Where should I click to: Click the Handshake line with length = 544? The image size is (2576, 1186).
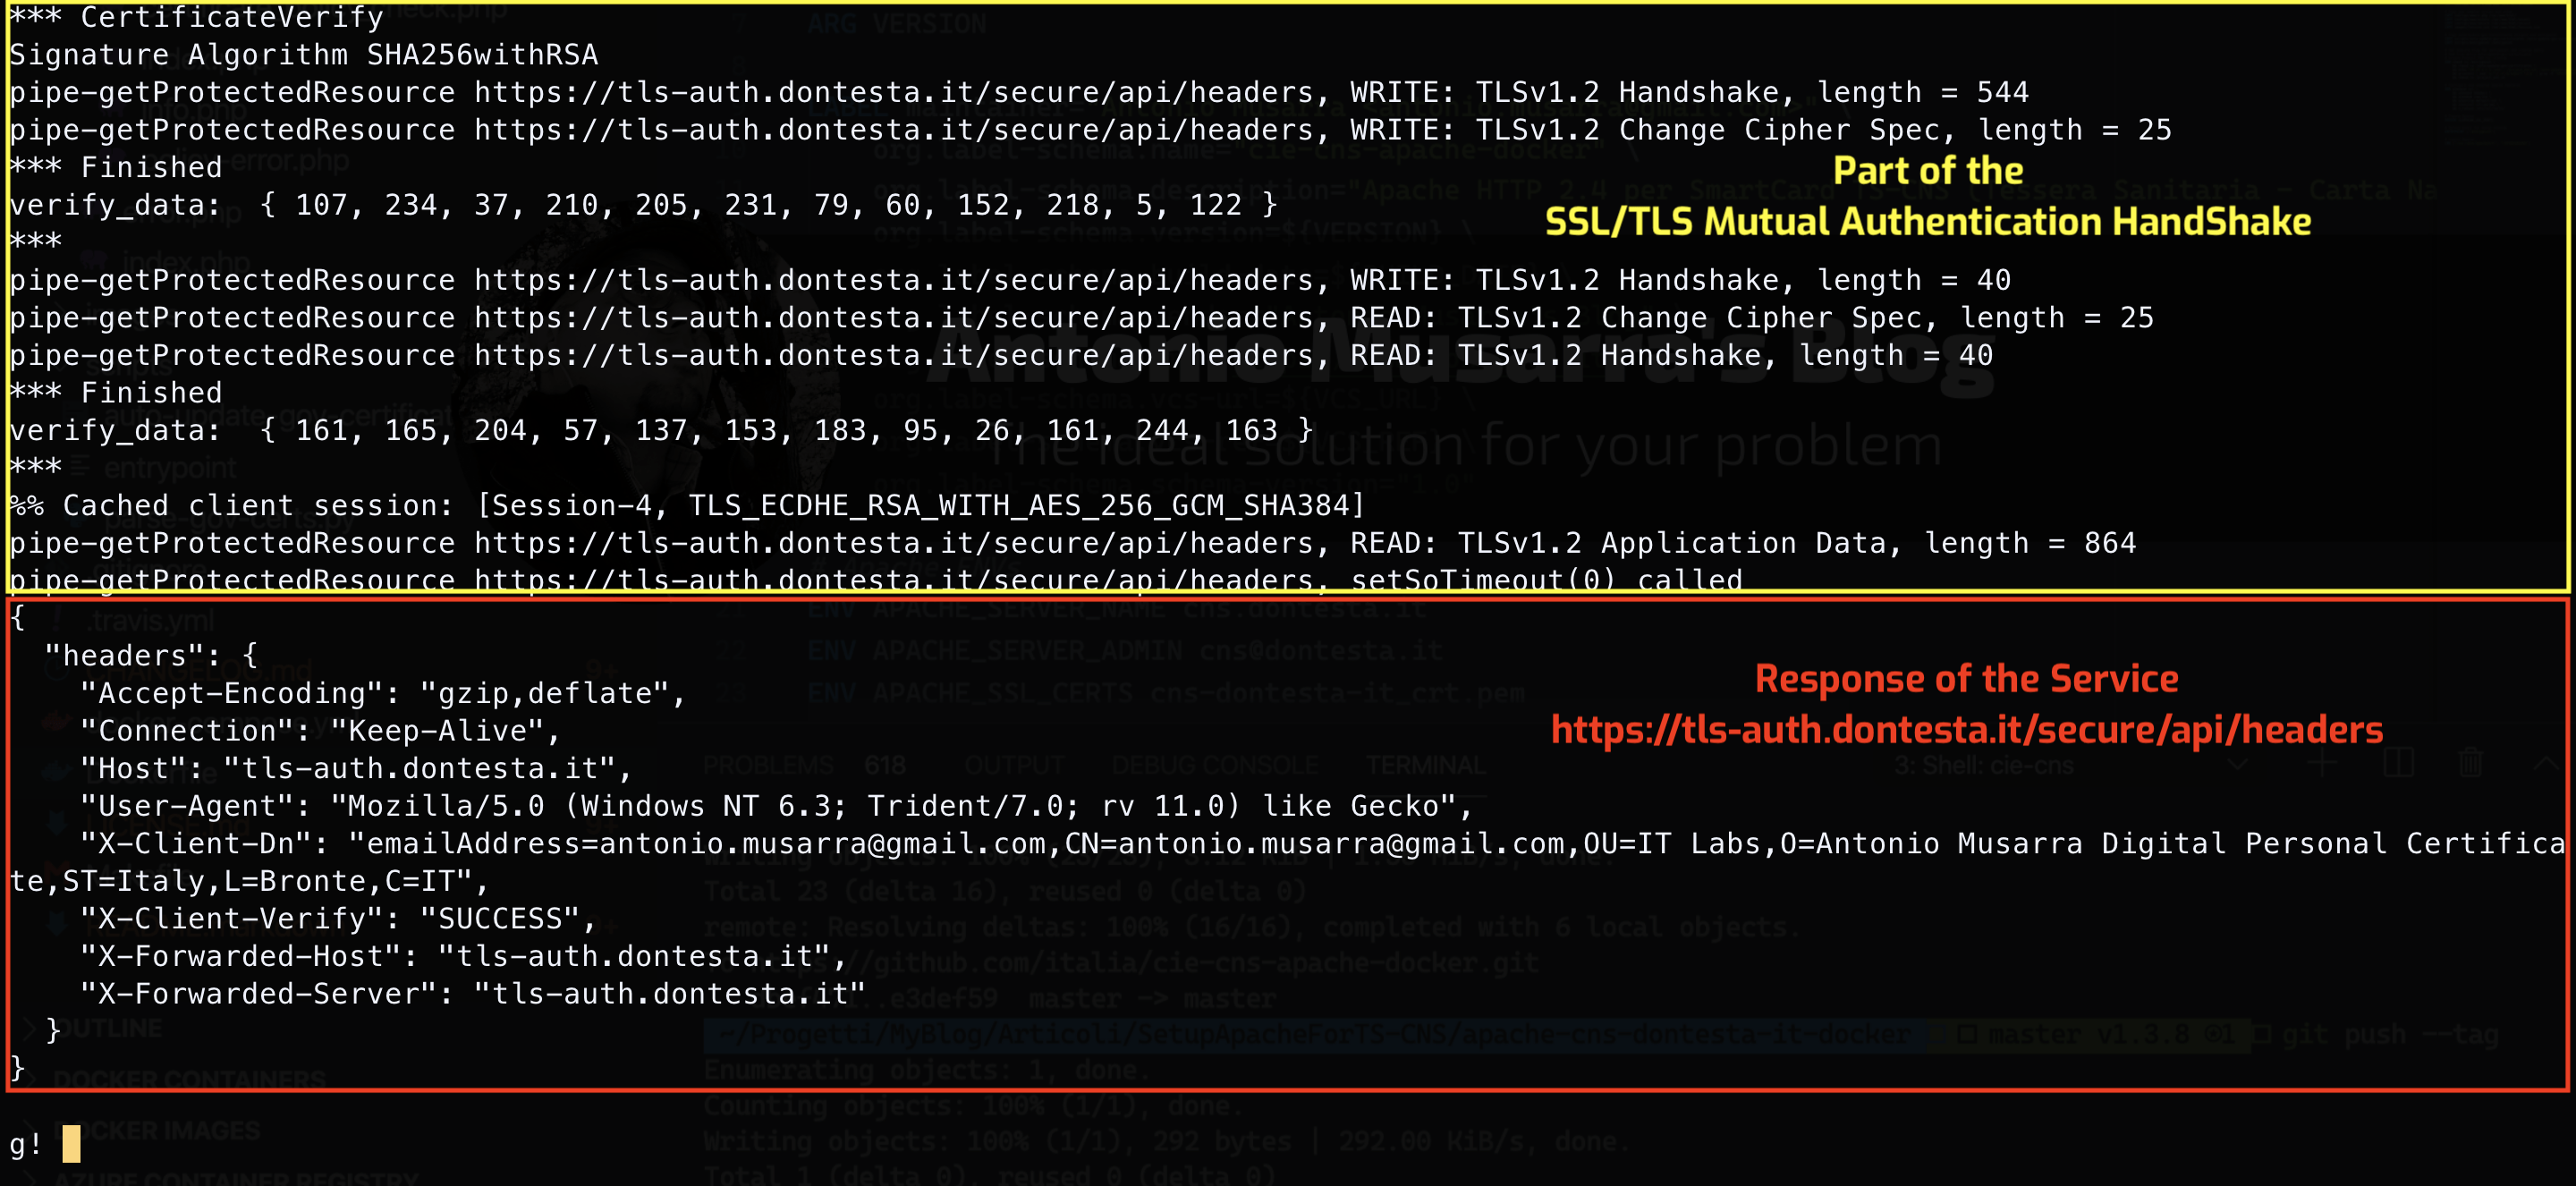click(1019, 92)
